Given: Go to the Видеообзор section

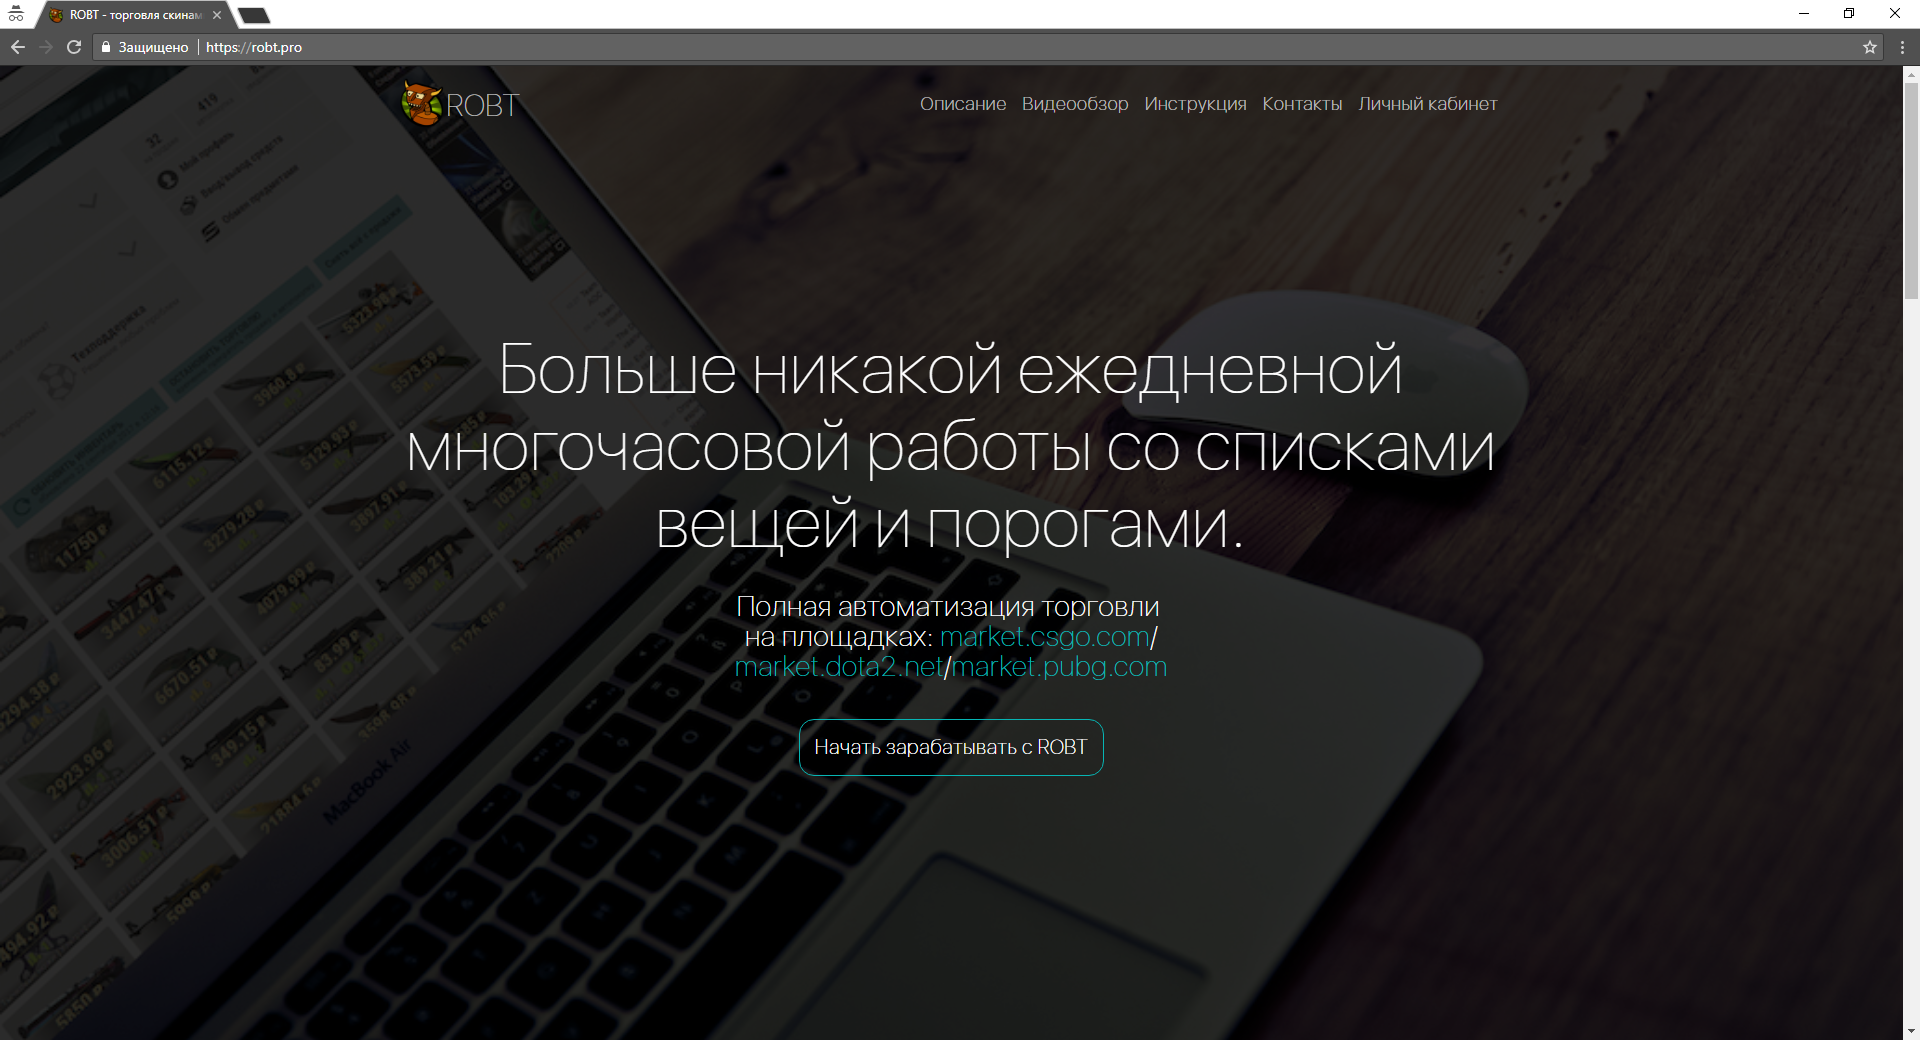Looking at the screenshot, I should (1074, 104).
